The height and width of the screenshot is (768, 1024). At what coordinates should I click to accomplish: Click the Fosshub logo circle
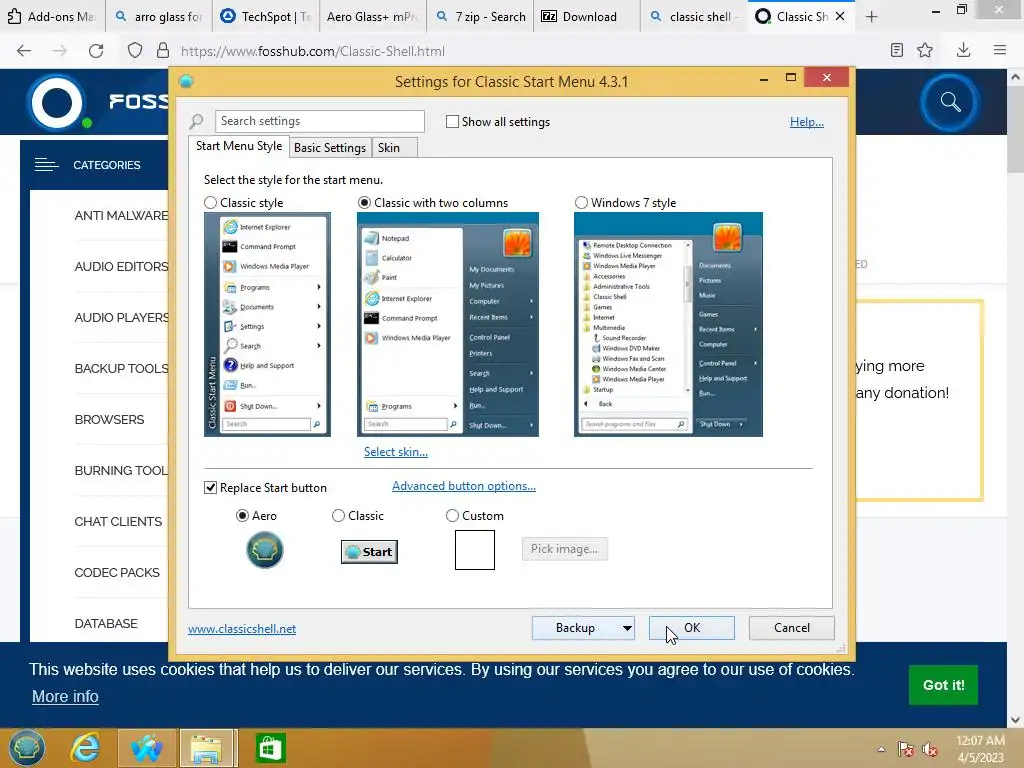click(x=57, y=103)
